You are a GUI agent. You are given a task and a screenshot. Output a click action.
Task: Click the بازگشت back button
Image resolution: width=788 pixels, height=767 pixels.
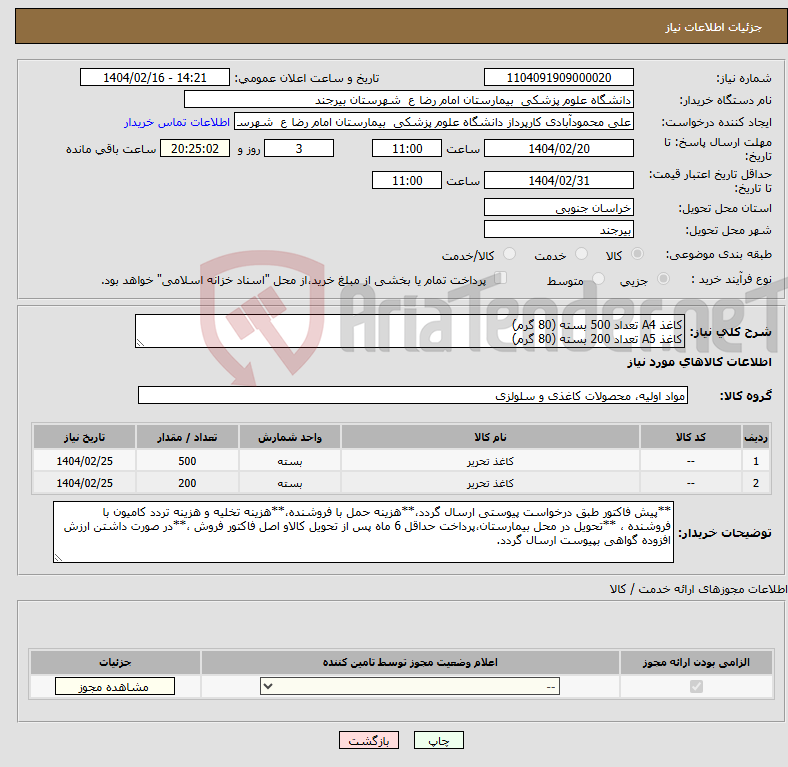pyautogui.click(x=369, y=741)
